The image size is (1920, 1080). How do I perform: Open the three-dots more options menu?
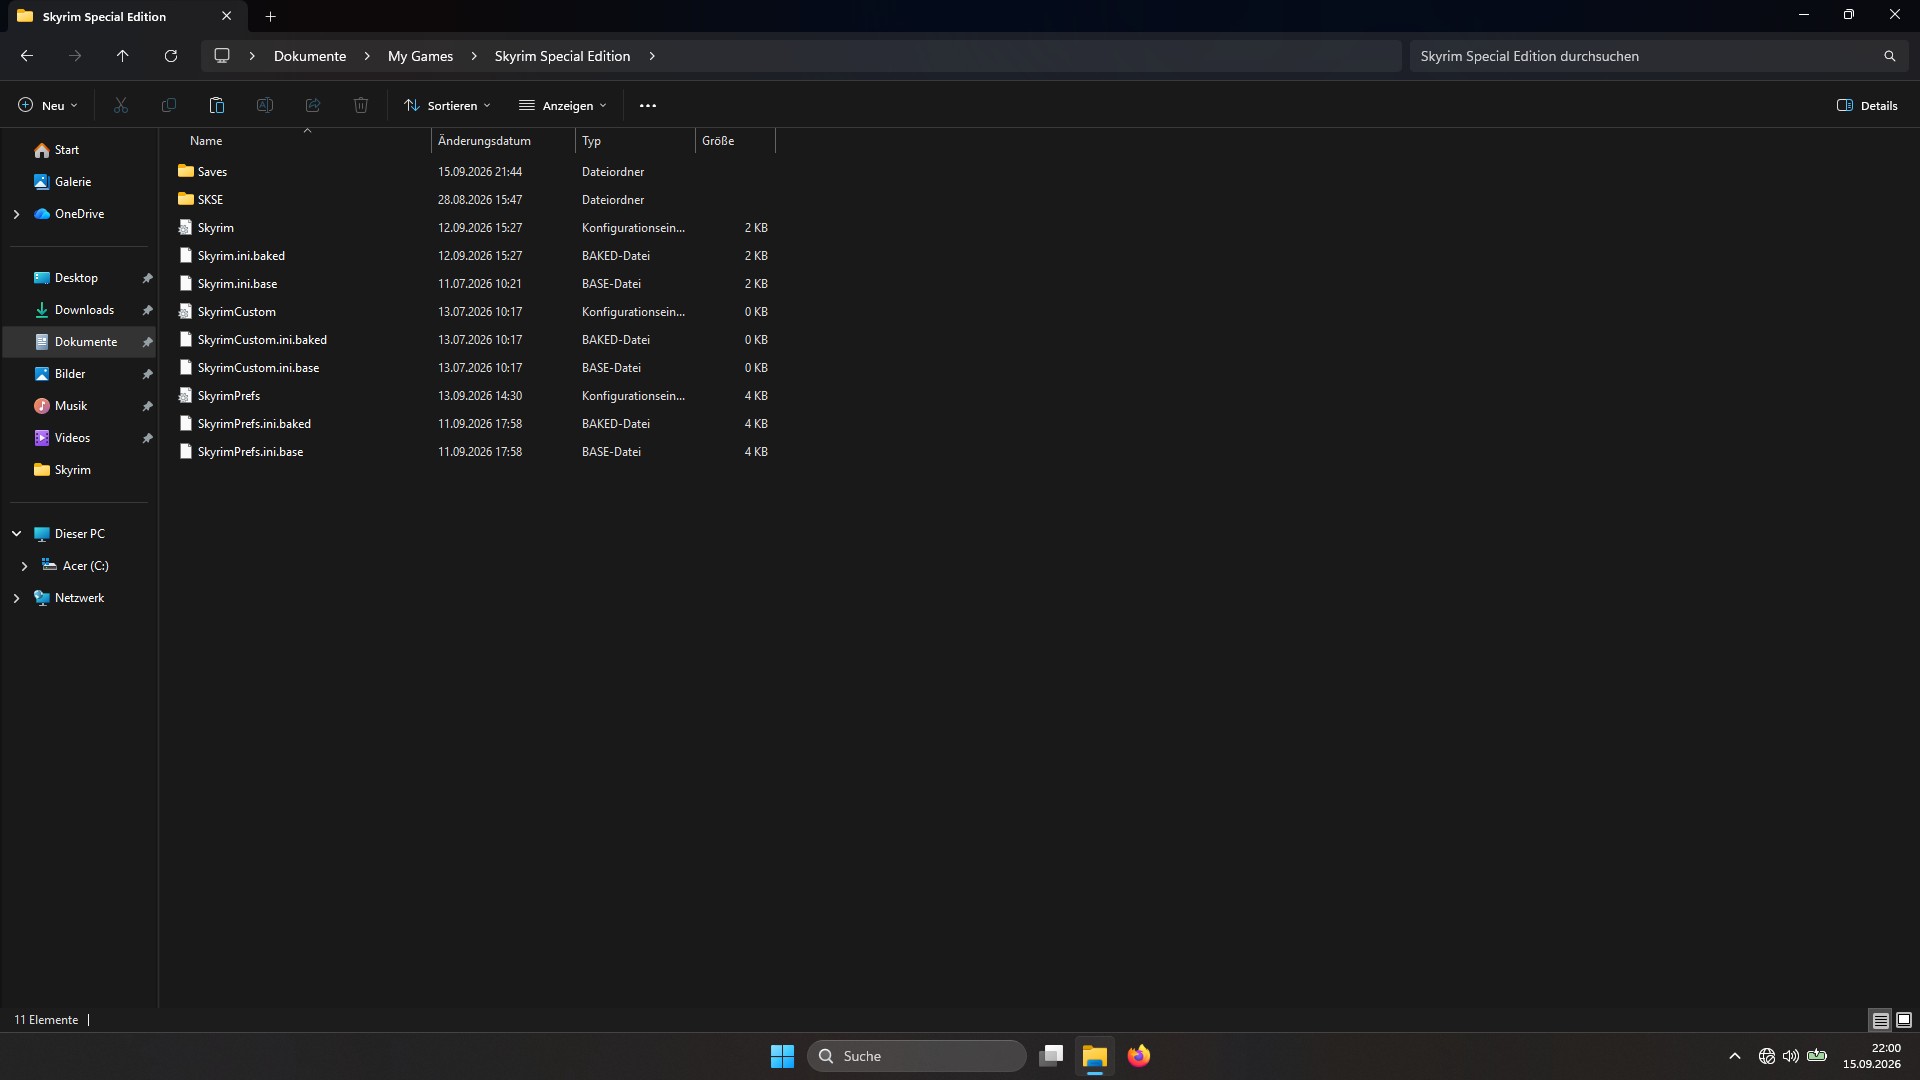648,105
